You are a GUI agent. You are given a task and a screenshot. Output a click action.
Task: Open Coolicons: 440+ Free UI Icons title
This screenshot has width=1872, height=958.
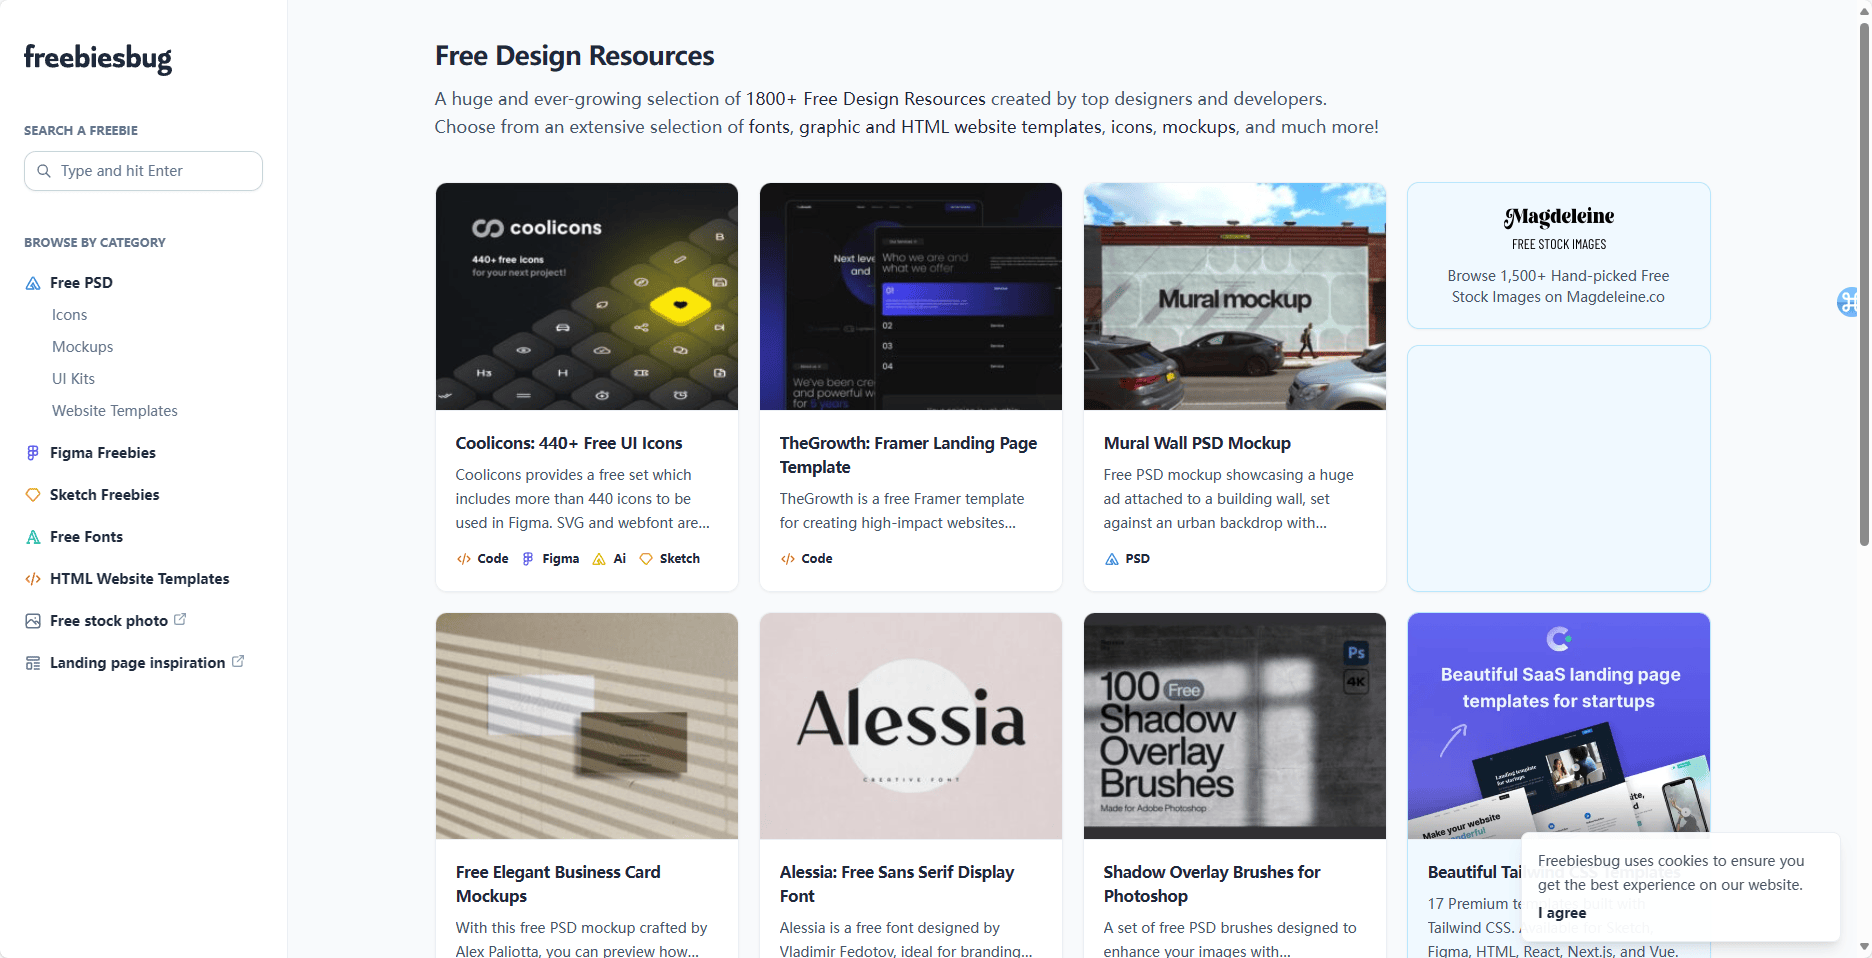568,443
